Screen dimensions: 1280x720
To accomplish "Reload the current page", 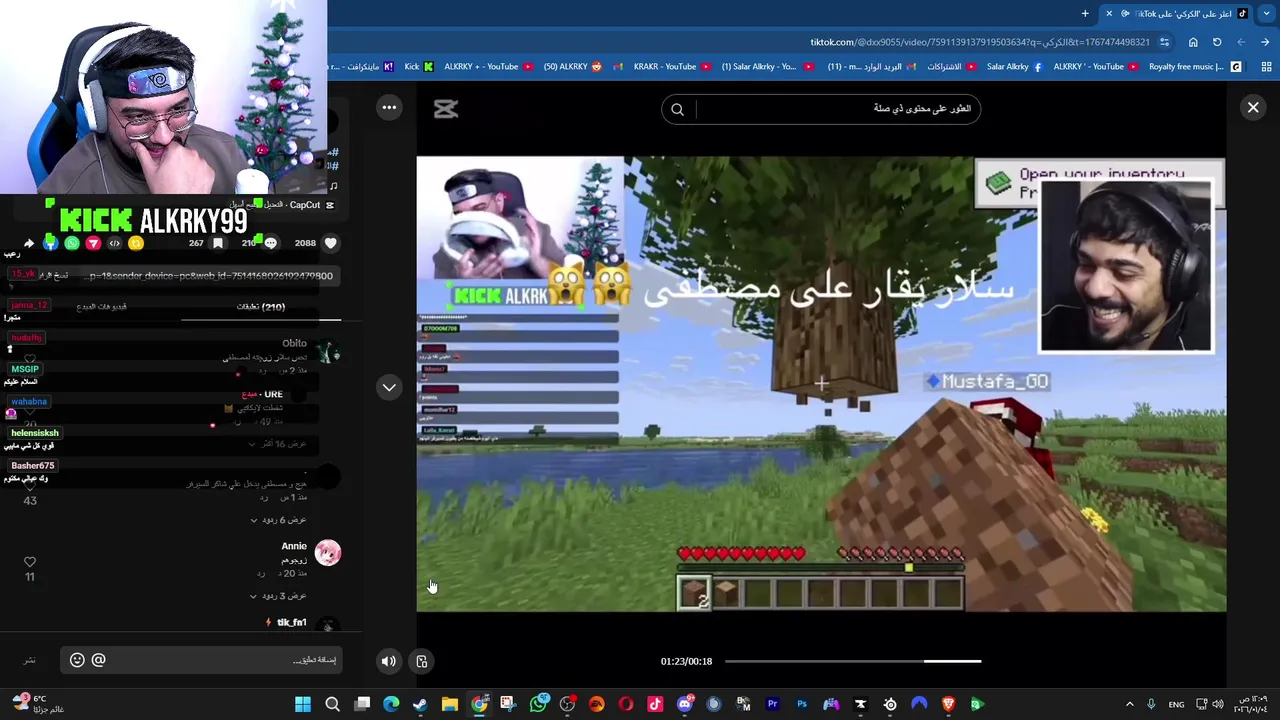I will pyautogui.click(x=1217, y=42).
